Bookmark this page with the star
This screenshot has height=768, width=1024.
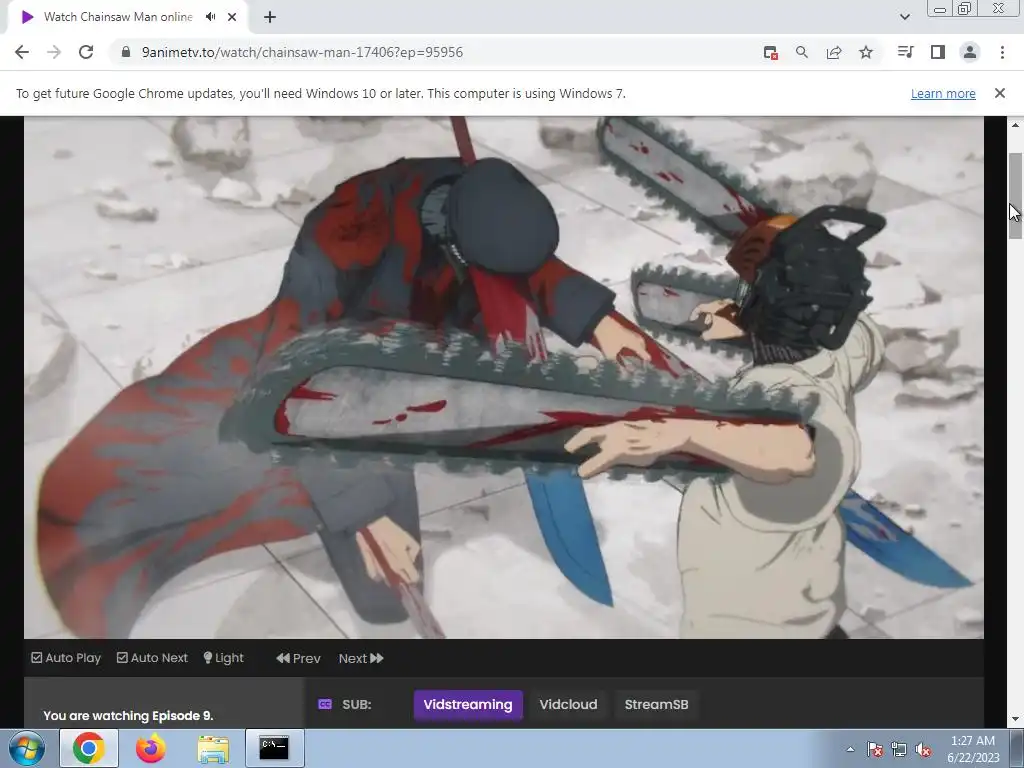click(x=866, y=52)
